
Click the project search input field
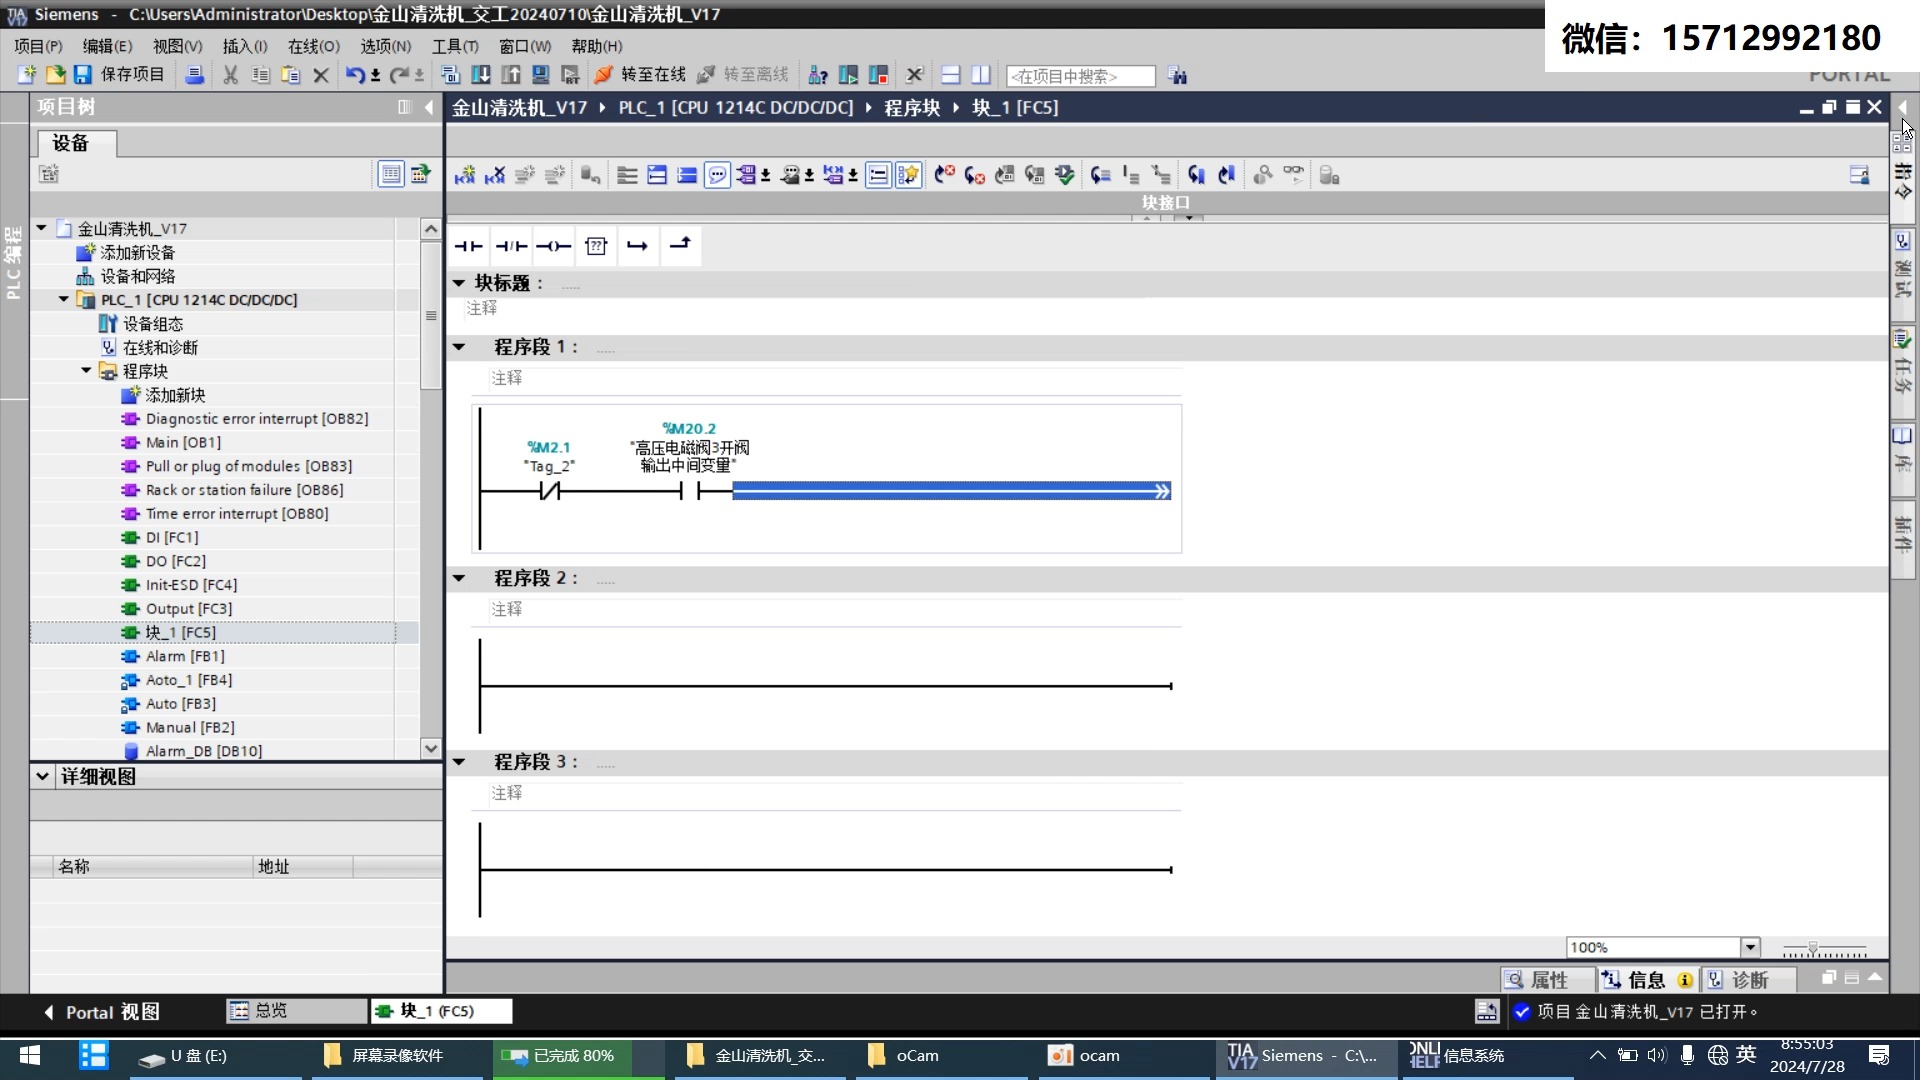point(1080,76)
